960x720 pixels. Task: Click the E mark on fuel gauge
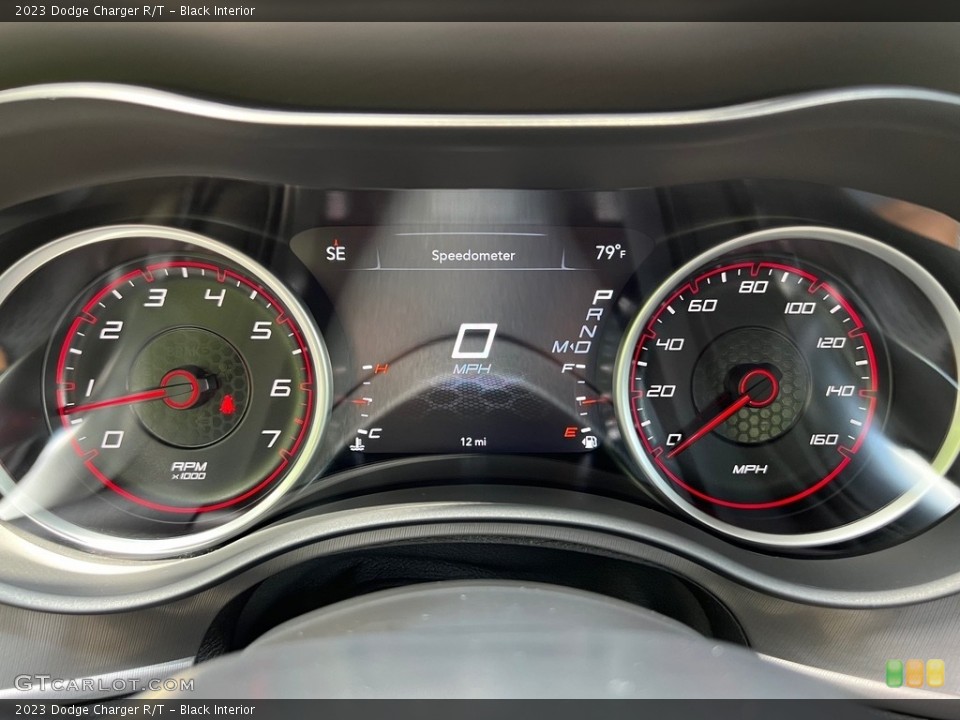570,432
